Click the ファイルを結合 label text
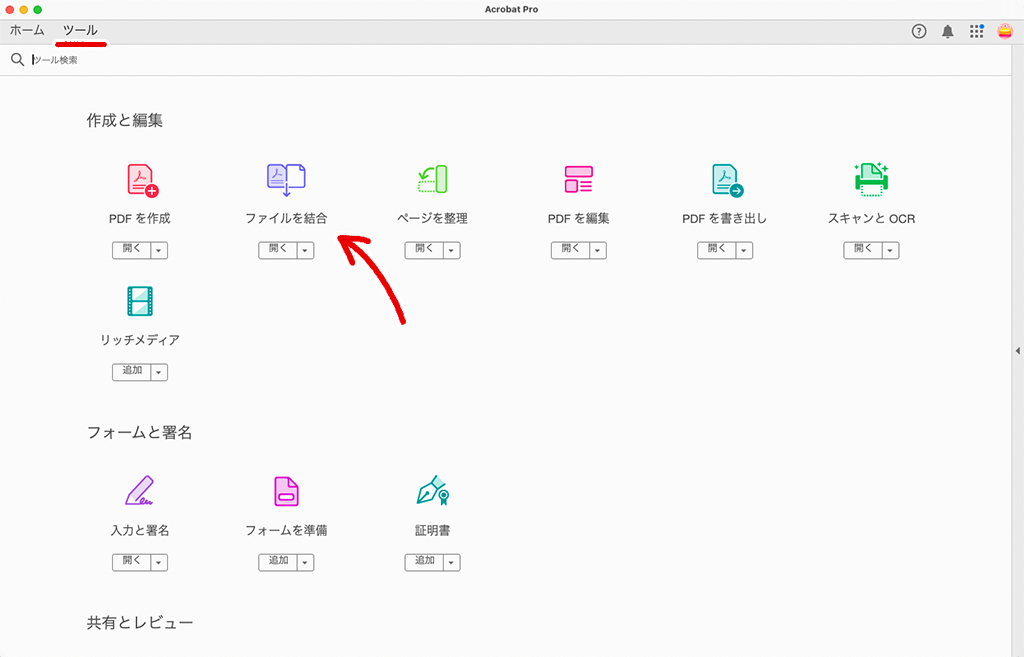1024x657 pixels. point(286,218)
